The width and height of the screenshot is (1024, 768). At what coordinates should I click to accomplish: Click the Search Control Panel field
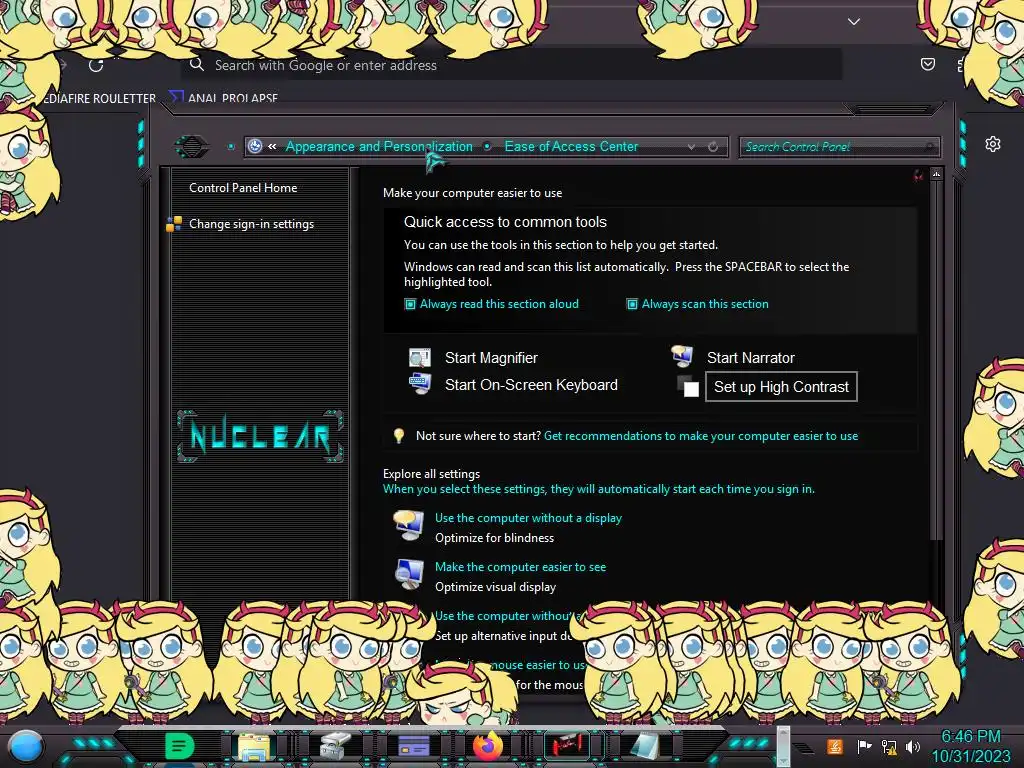pyautogui.click(x=839, y=147)
